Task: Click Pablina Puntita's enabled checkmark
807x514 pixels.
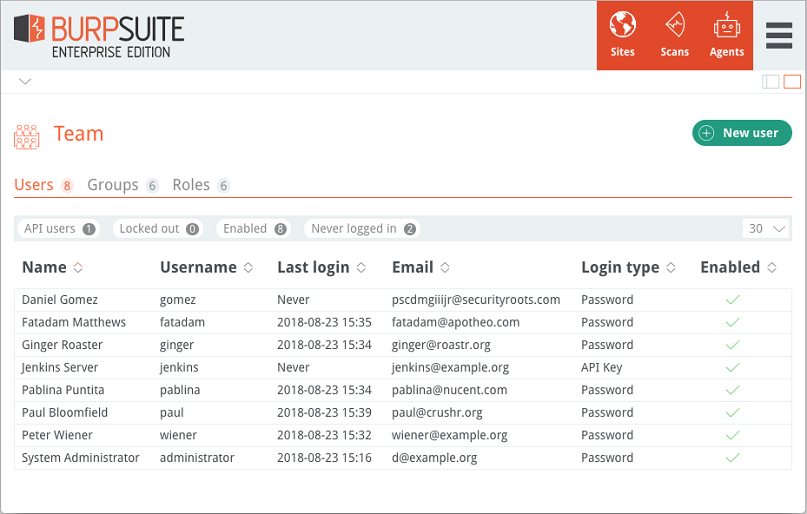Action: tap(732, 390)
